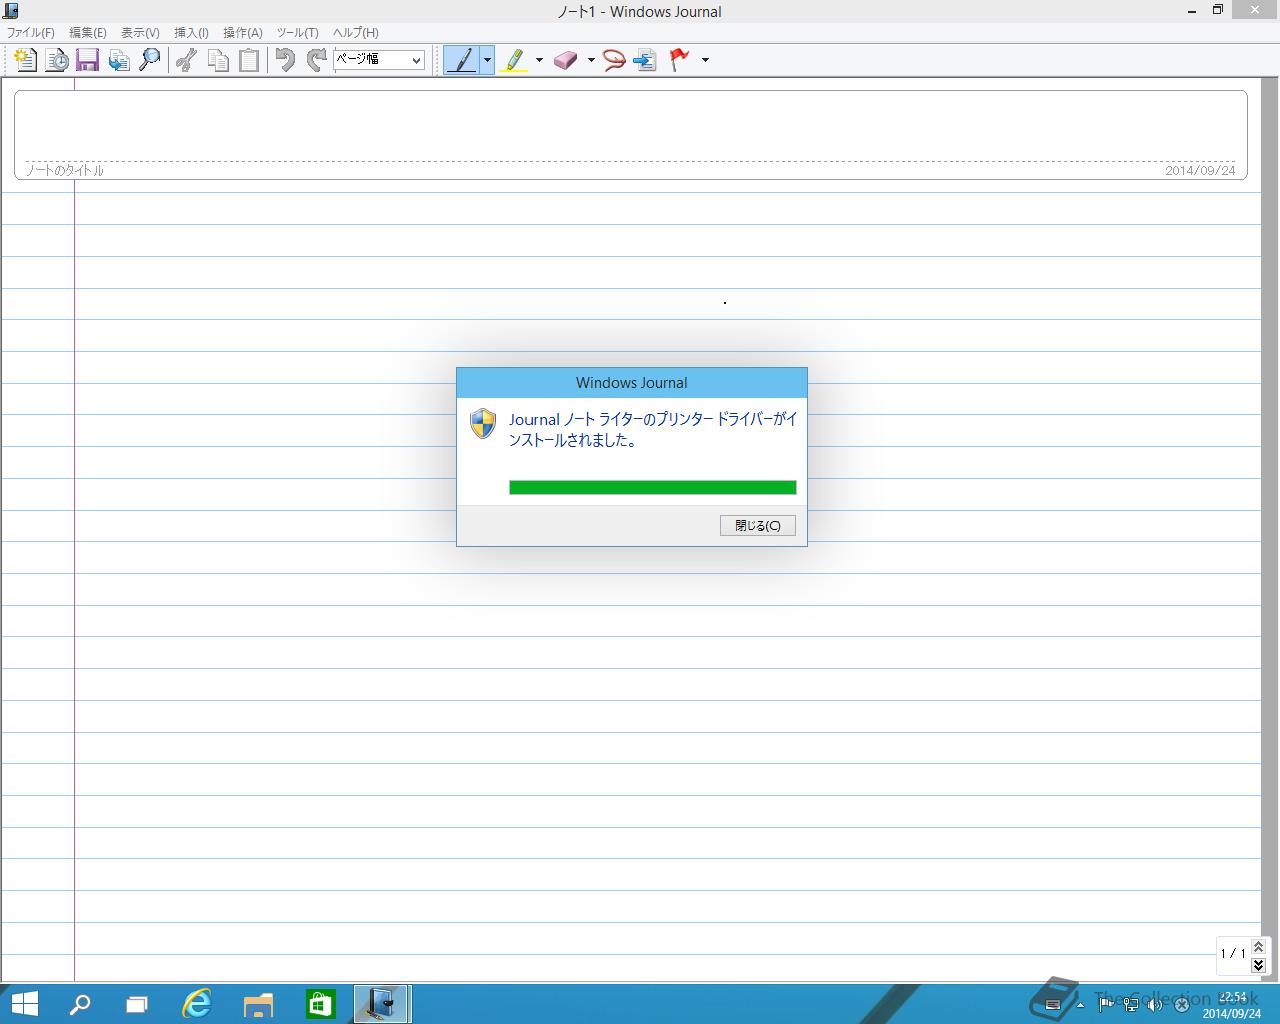Open volume speaker tray icon
Viewport: 1280px width, 1024px height.
[x=1155, y=1005]
